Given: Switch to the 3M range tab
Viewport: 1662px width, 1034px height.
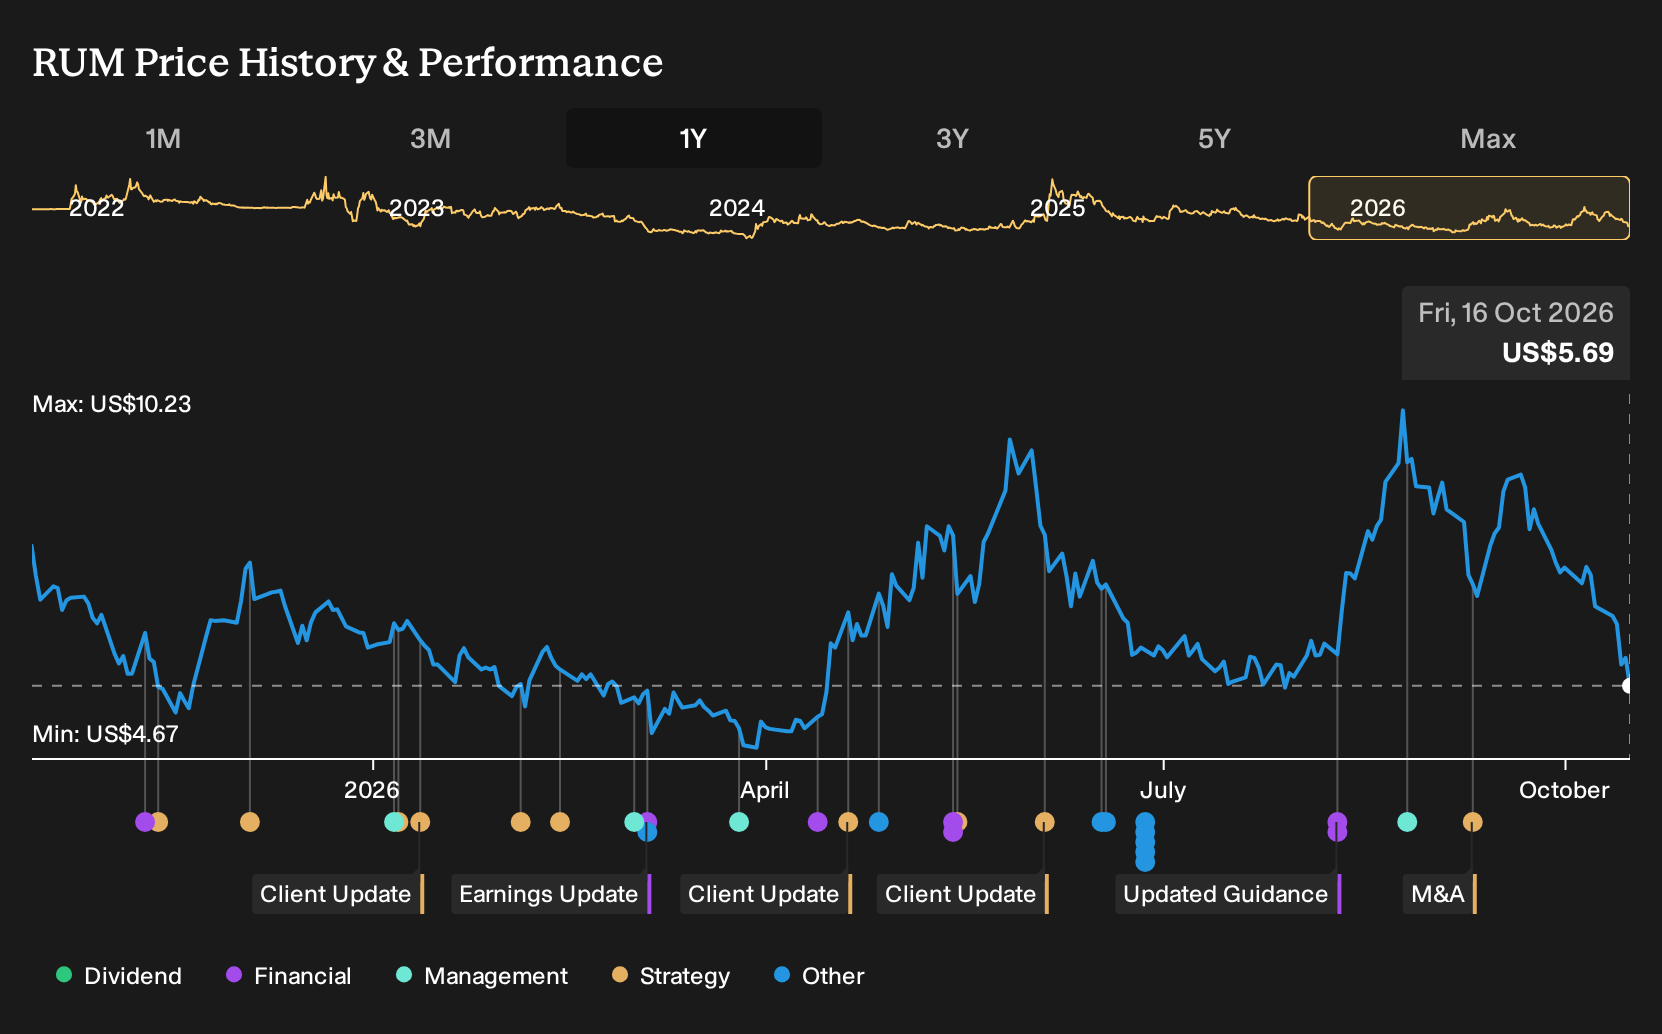Looking at the screenshot, I should click(430, 138).
